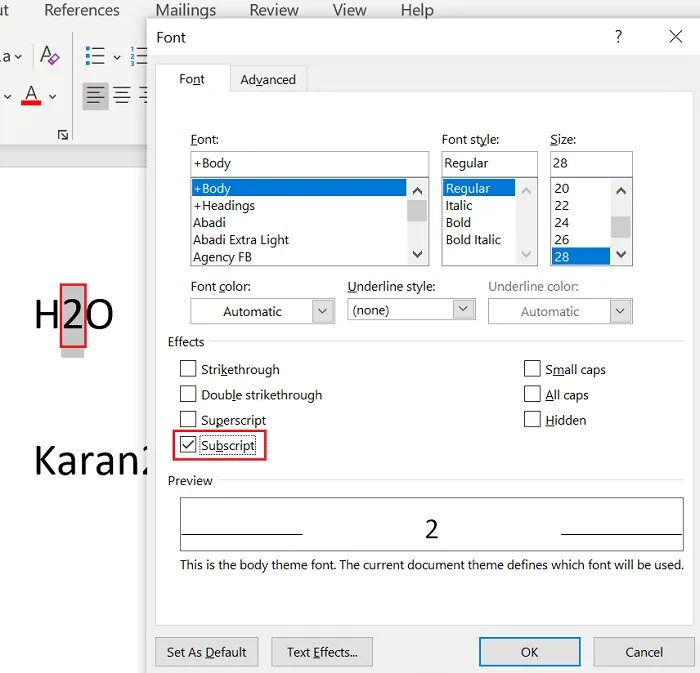700x673 pixels.
Task: Select Regular in font style list
Action: [479, 188]
